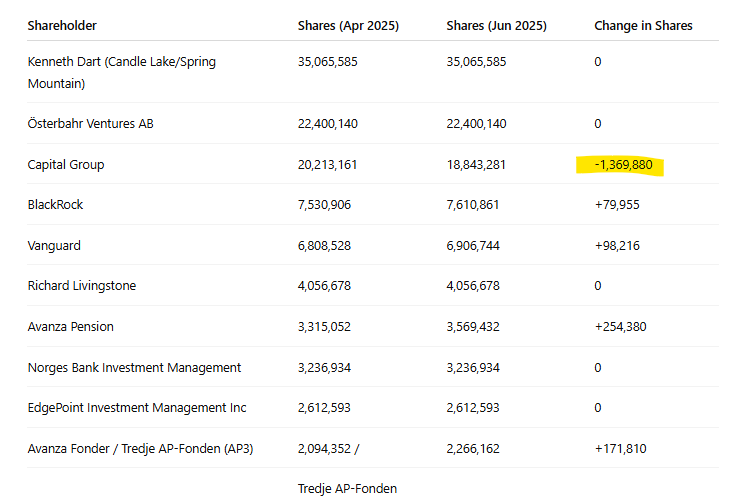Click the standalone Tredje AP-Fonden text
This screenshot has height=504, width=742.
pyautogui.click(x=347, y=489)
